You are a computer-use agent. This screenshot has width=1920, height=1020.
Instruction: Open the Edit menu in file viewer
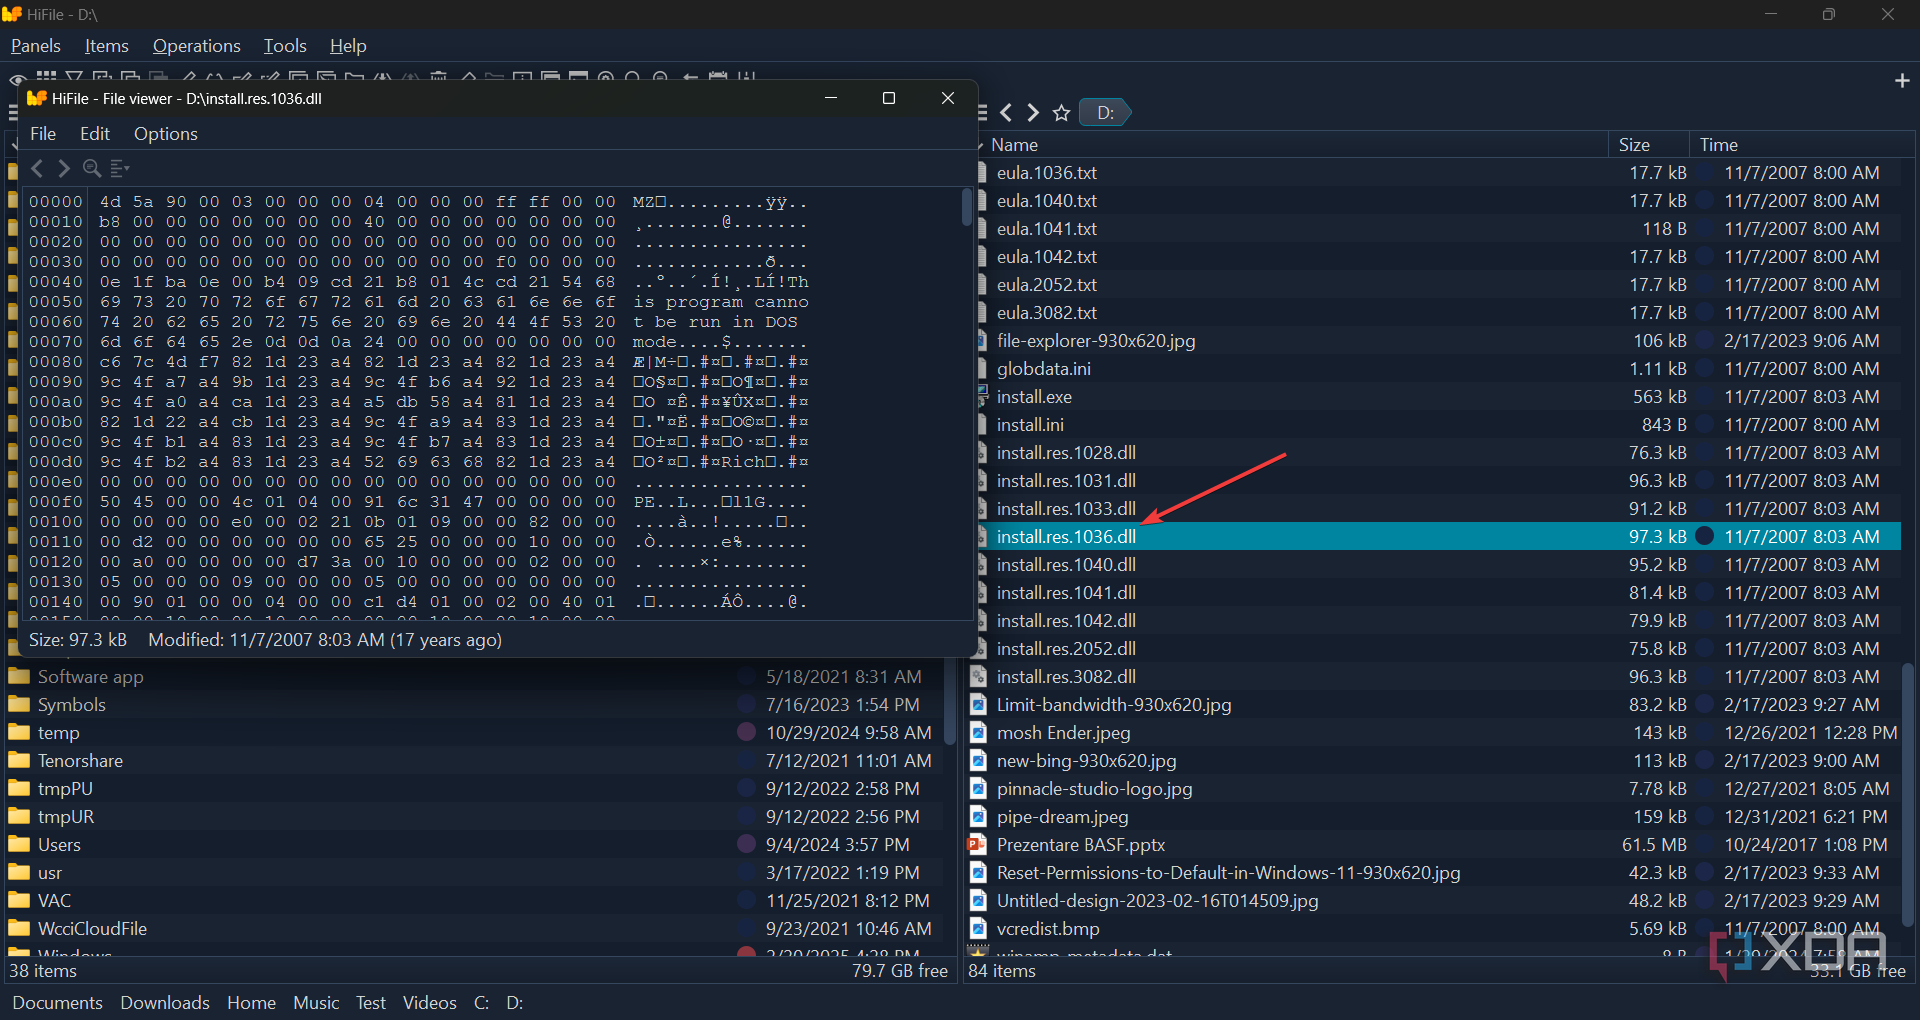point(95,134)
